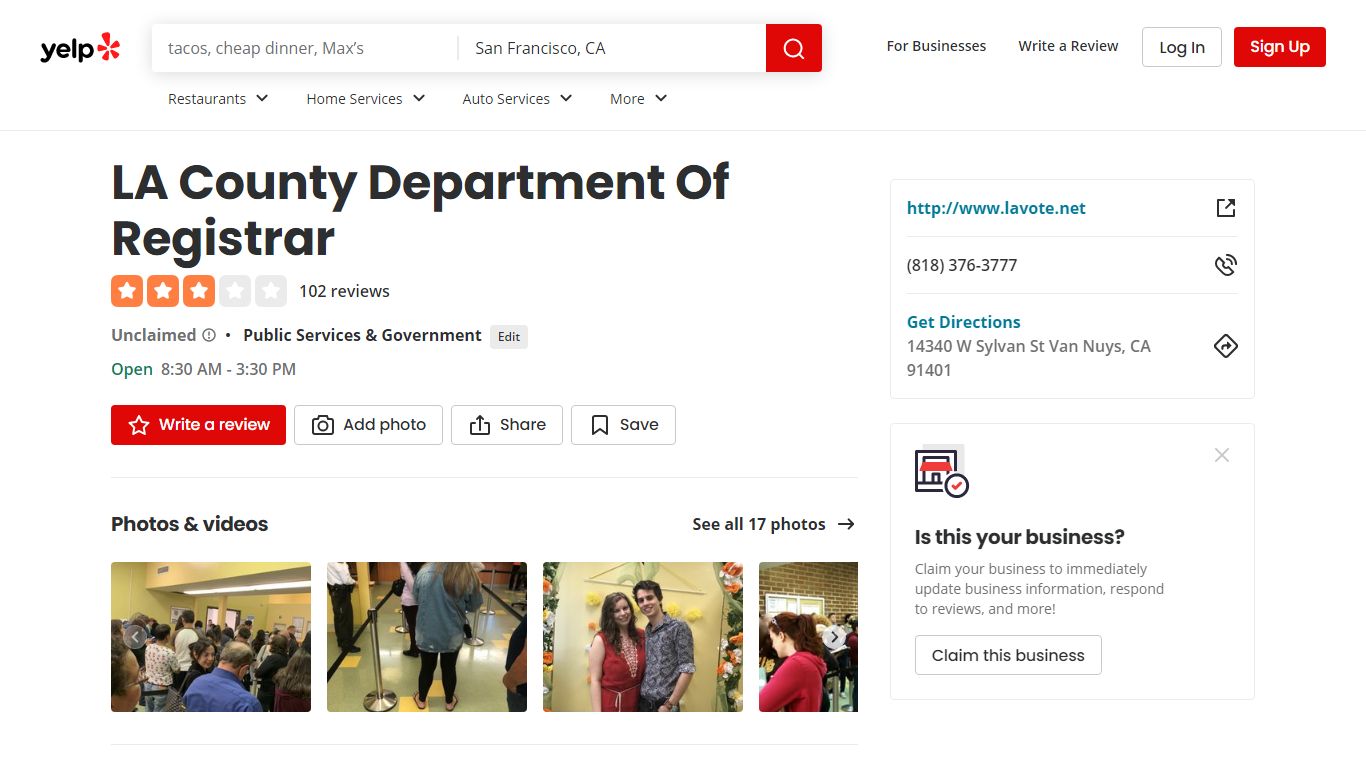Expand the Restaurants dropdown
The height and width of the screenshot is (768, 1366).
click(218, 99)
